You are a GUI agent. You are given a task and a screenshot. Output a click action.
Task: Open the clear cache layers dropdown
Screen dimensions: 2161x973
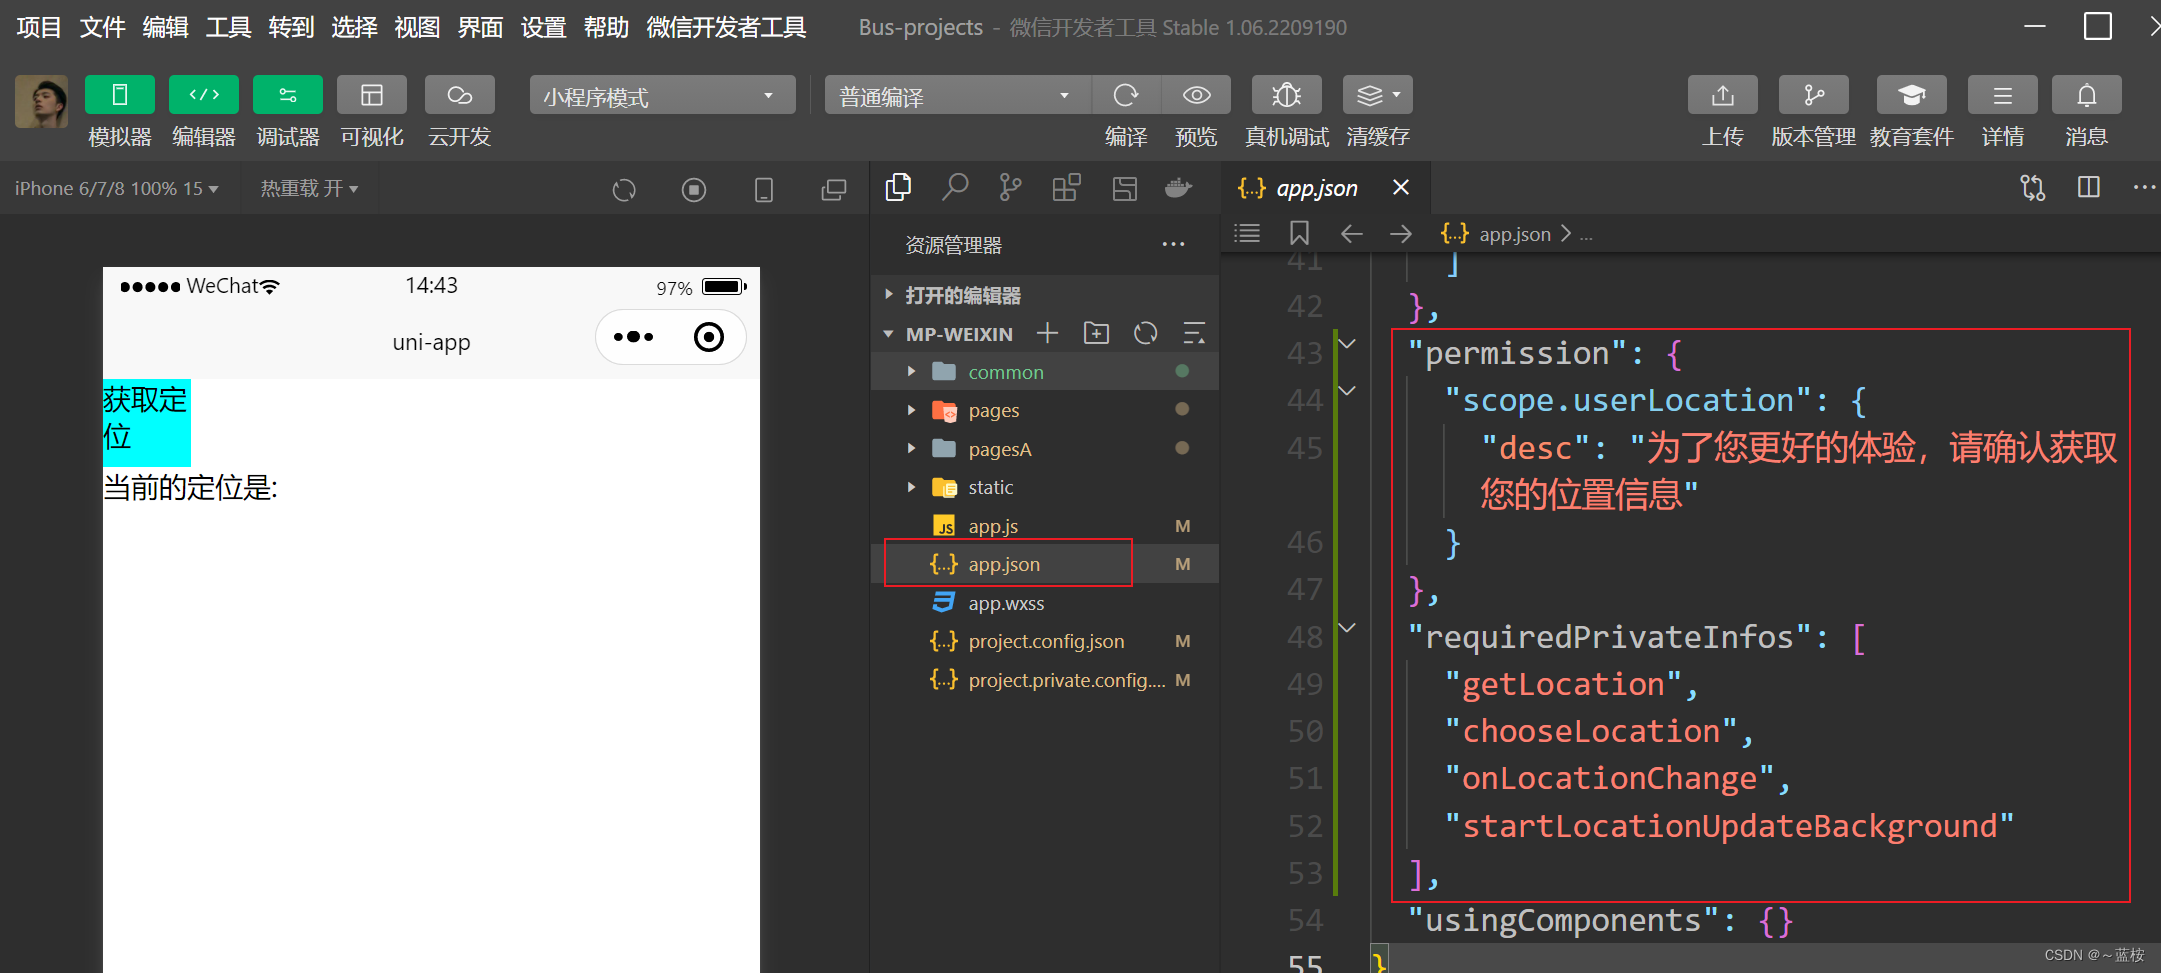(x=1378, y=95)
